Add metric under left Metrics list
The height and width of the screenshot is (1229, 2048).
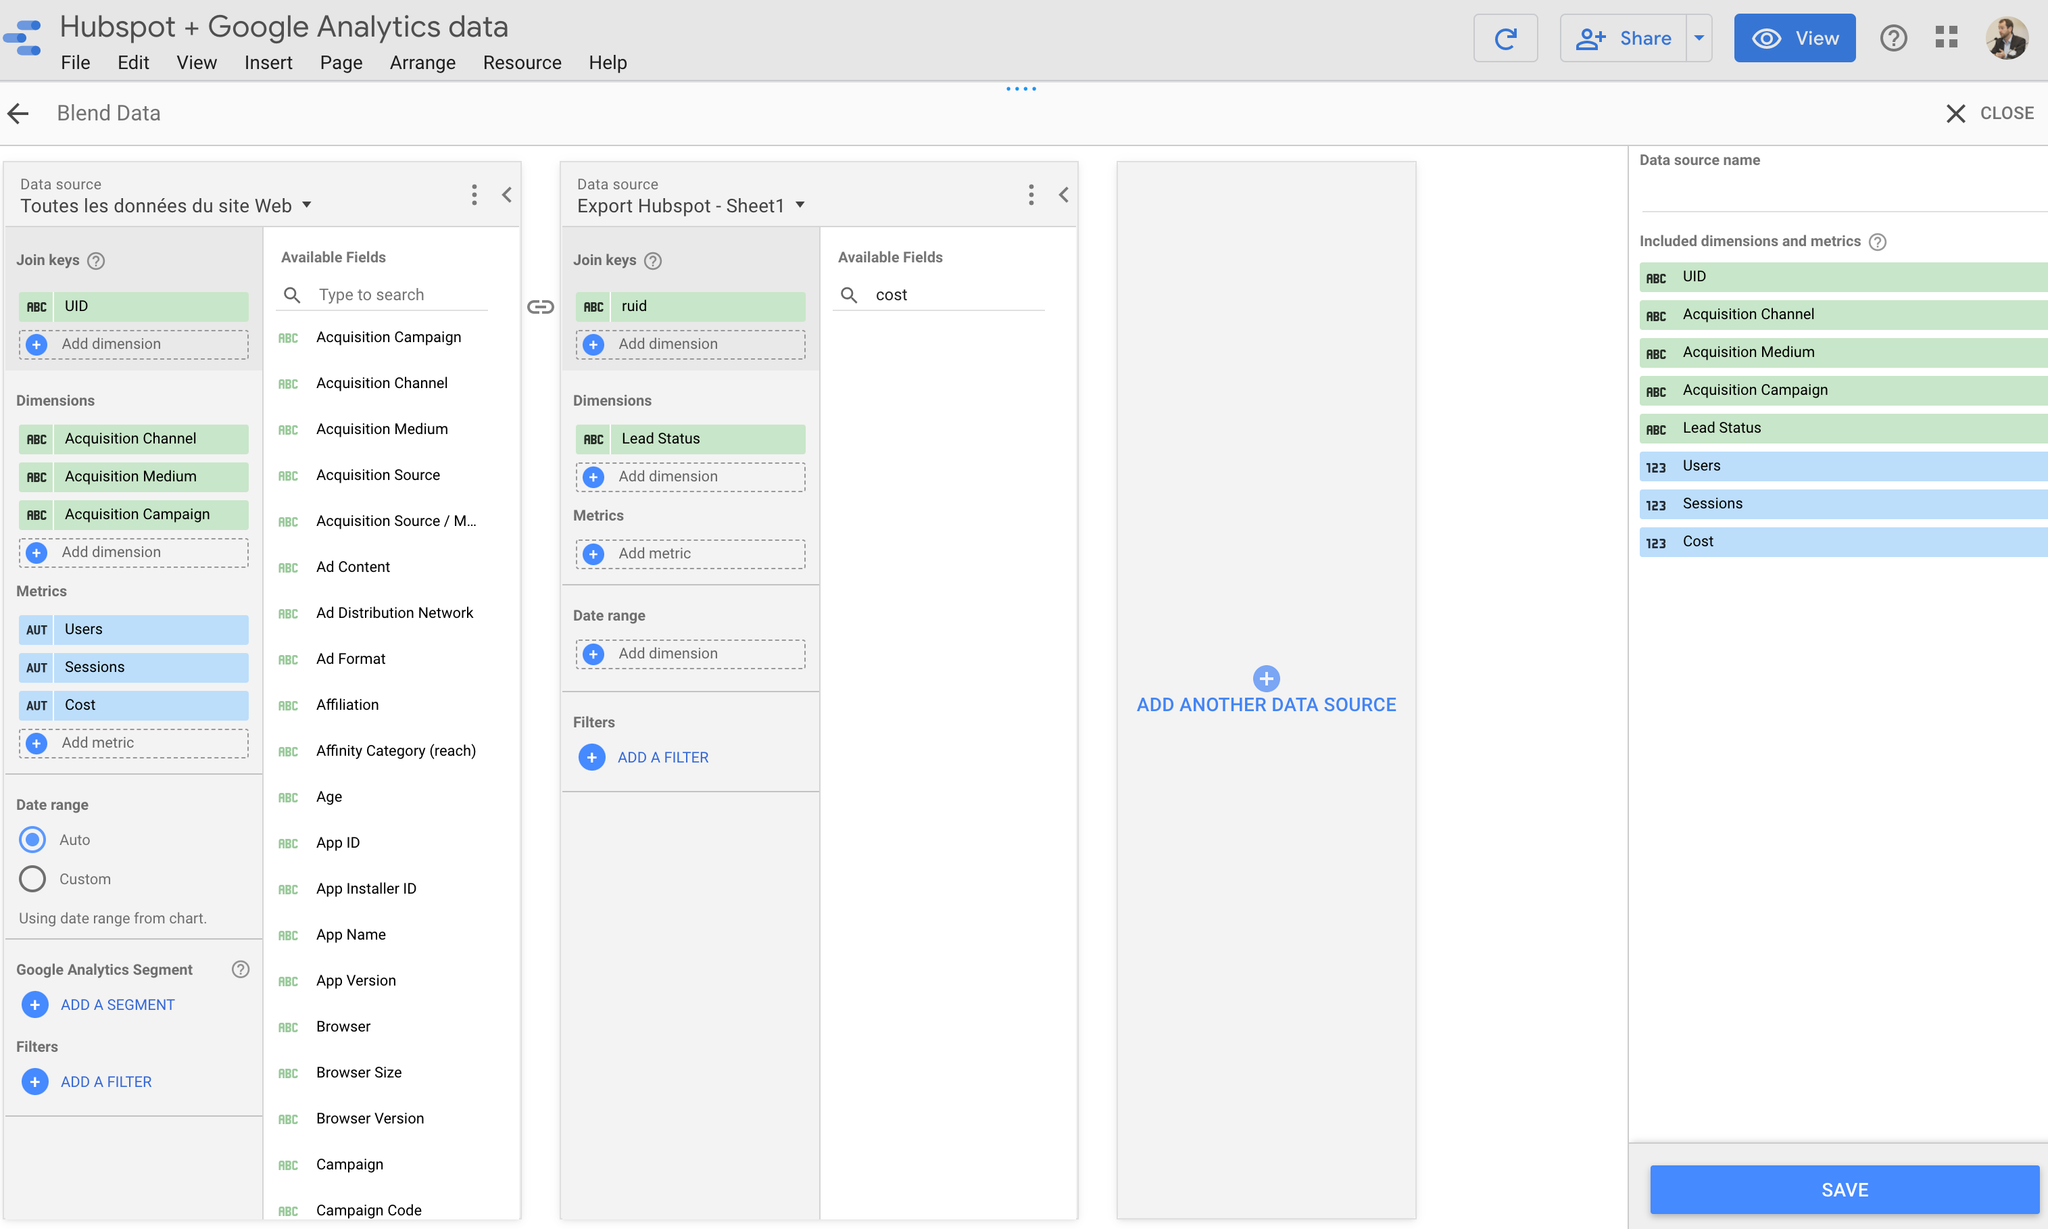pos(134,743)
